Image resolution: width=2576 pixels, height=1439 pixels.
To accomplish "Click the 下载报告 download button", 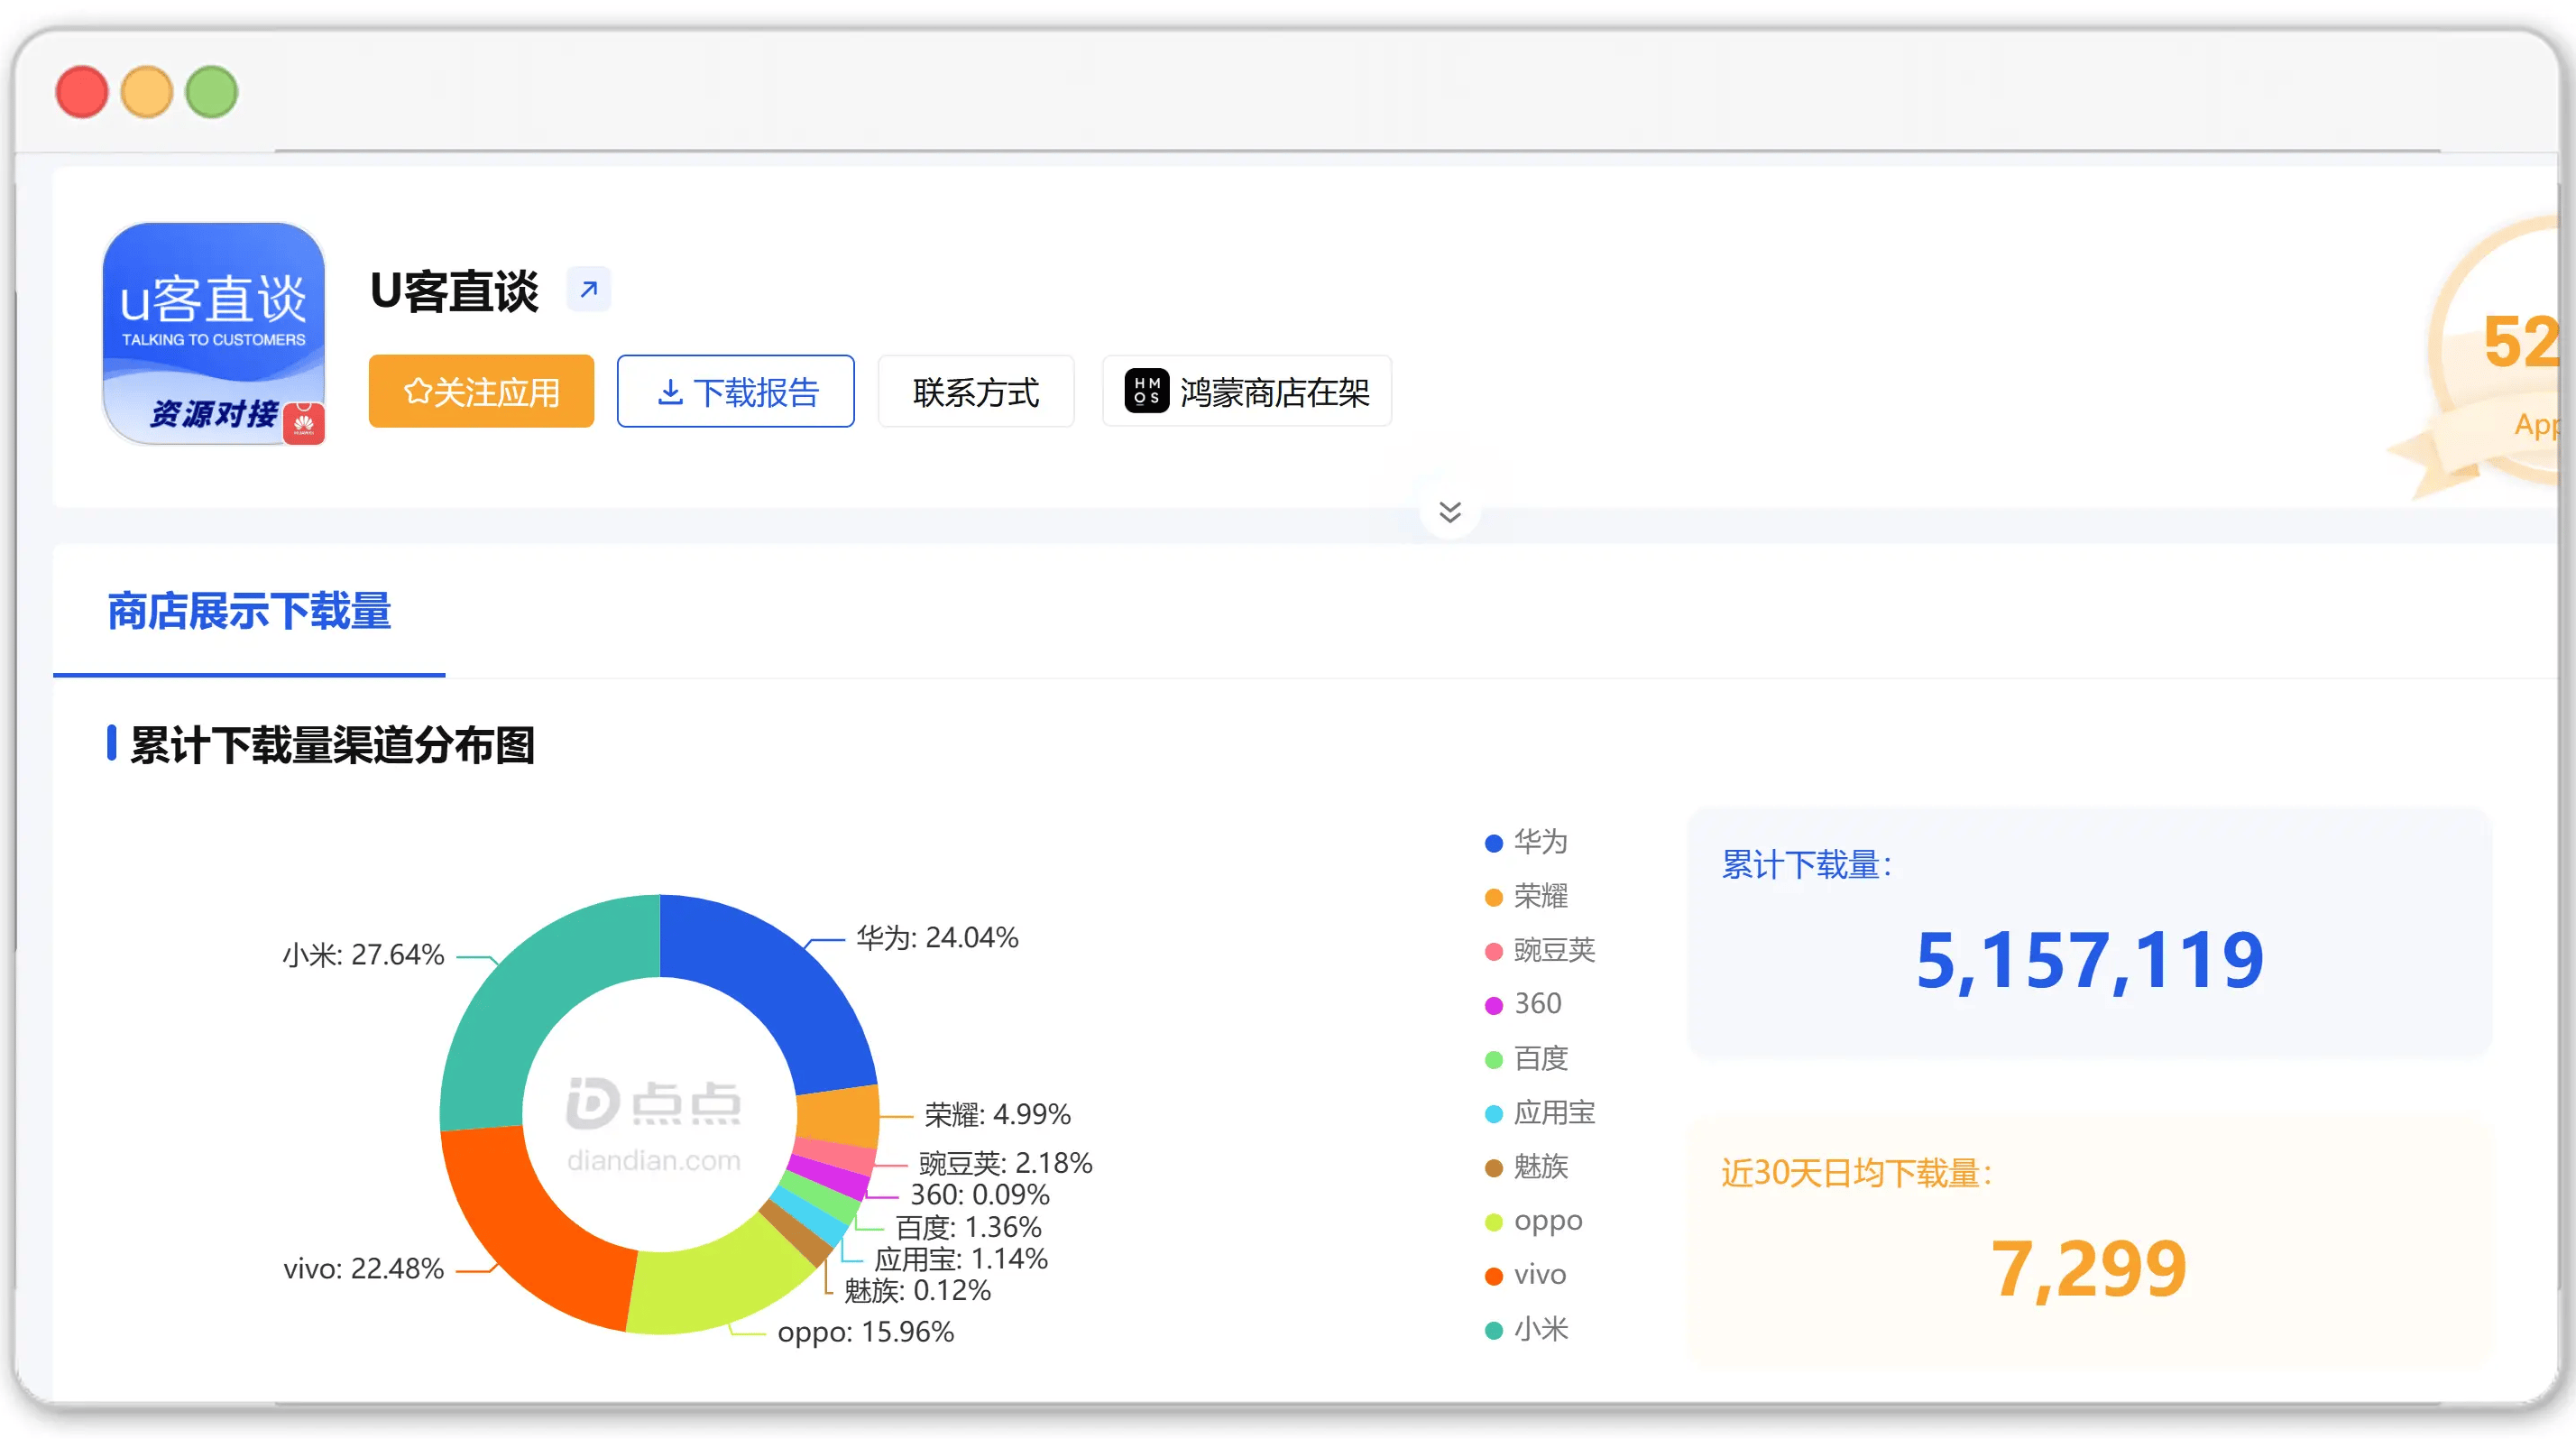I will coord(736,391).
